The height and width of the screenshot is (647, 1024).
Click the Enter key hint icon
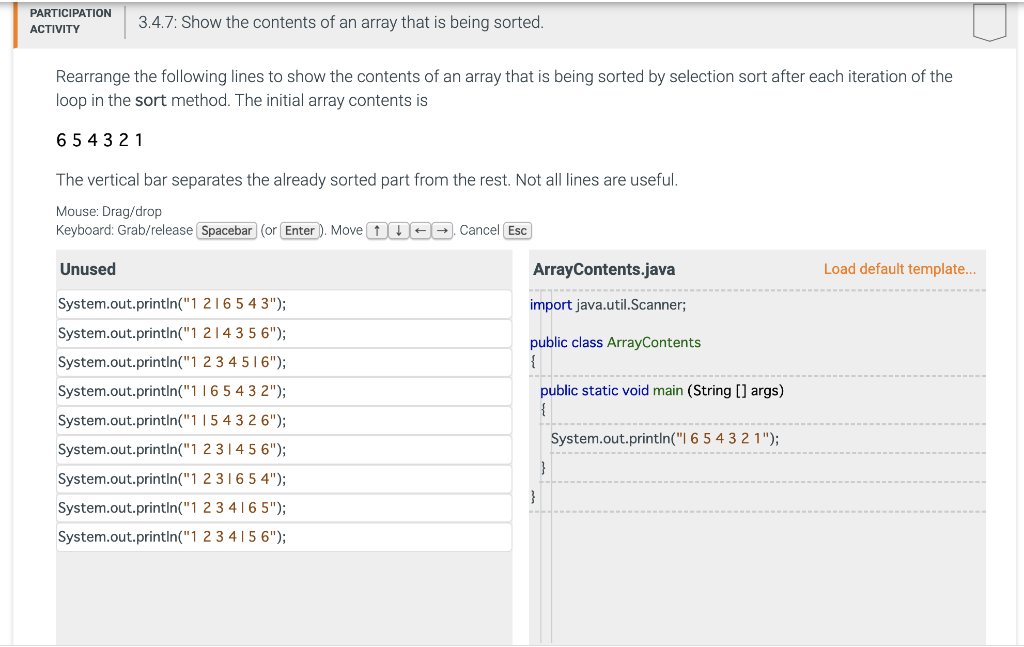pyautogui.click(x=300, y=230)
